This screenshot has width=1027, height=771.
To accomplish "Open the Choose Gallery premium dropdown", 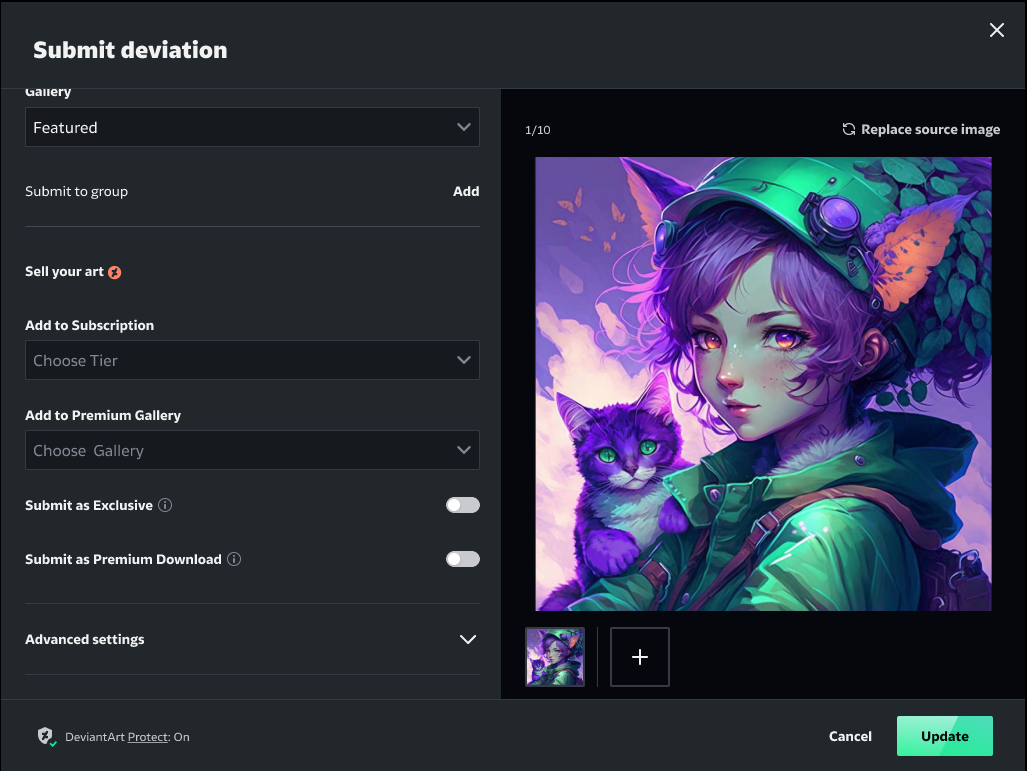I will 252,450.
